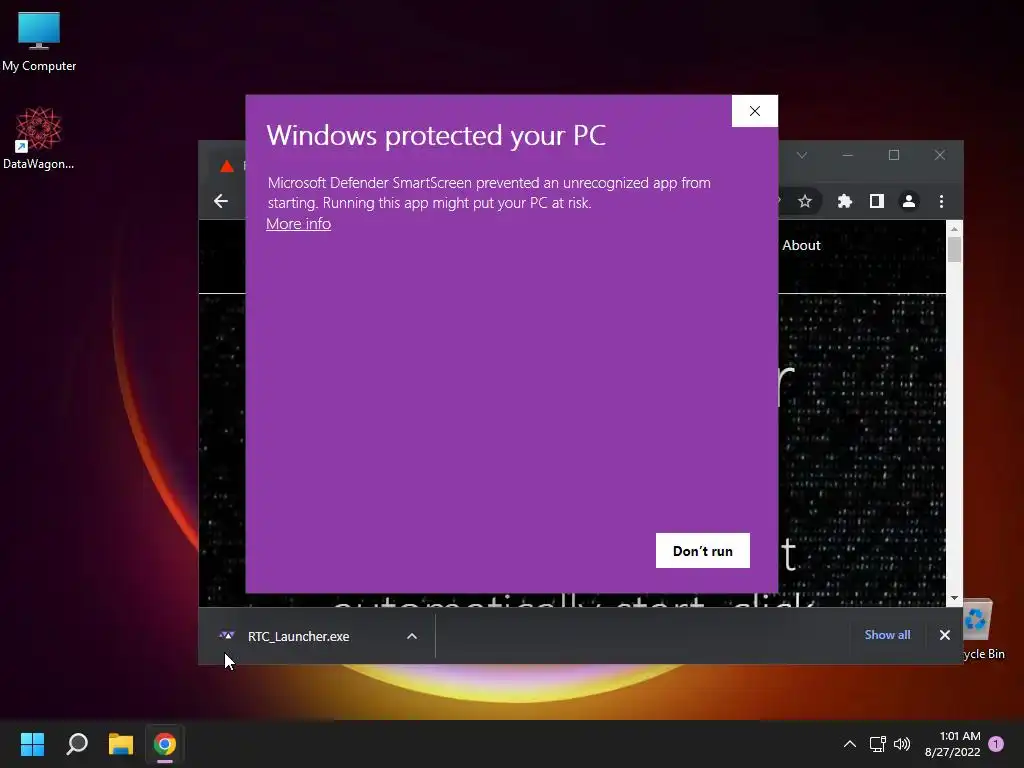Open notification badge in taskbar
The image size is (1024, 768).
[x=996, y=744]
